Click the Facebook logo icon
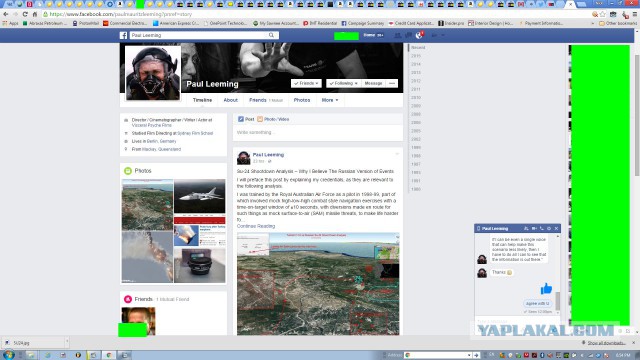Viewport: 640px width, 360px height. coord(123,36)
